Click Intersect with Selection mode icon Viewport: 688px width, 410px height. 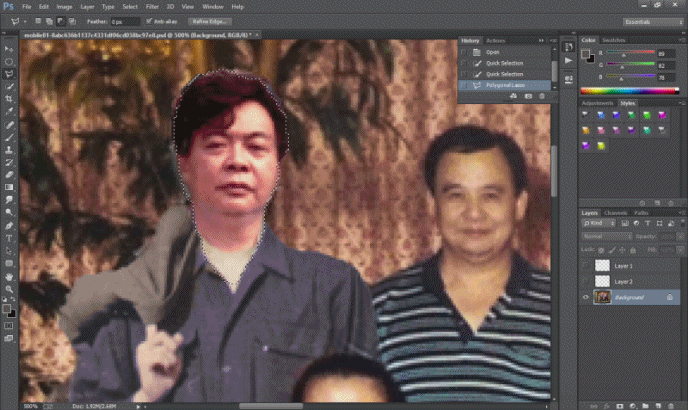click(72, 21)
